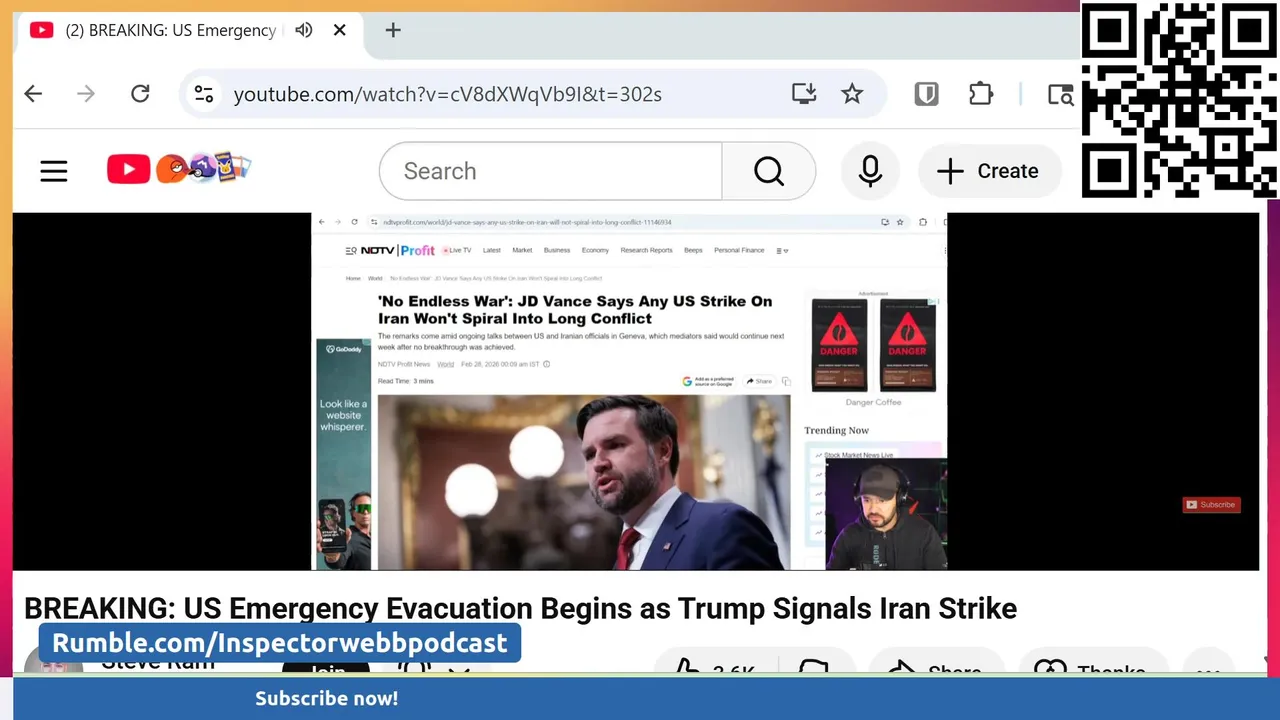1280x720 pixels.
Task: Go back to the previous page
Action: 33,94
